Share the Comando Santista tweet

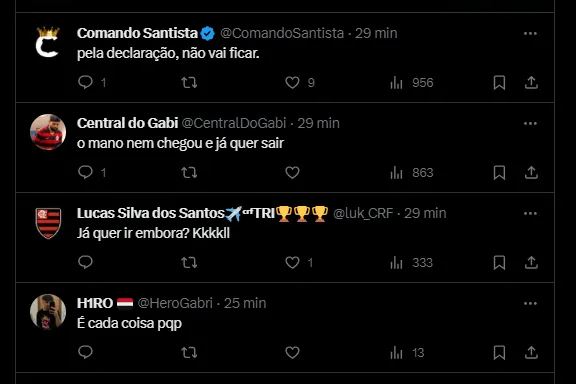[x=531, y=82]
